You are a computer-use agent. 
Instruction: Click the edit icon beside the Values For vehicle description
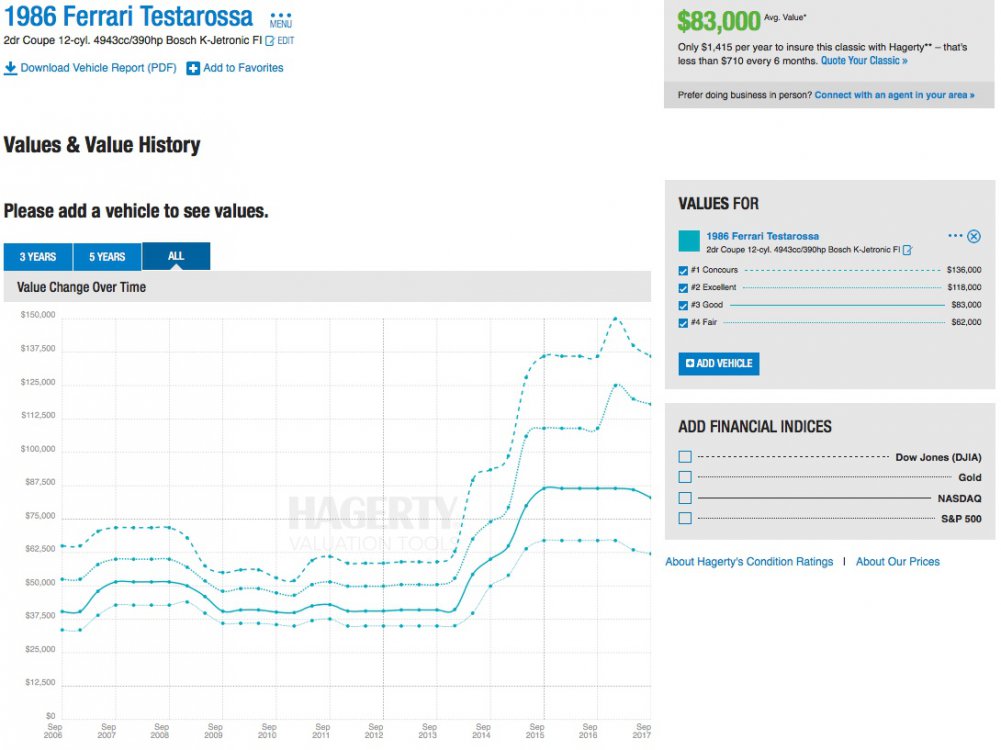click(x=907, y=250)
